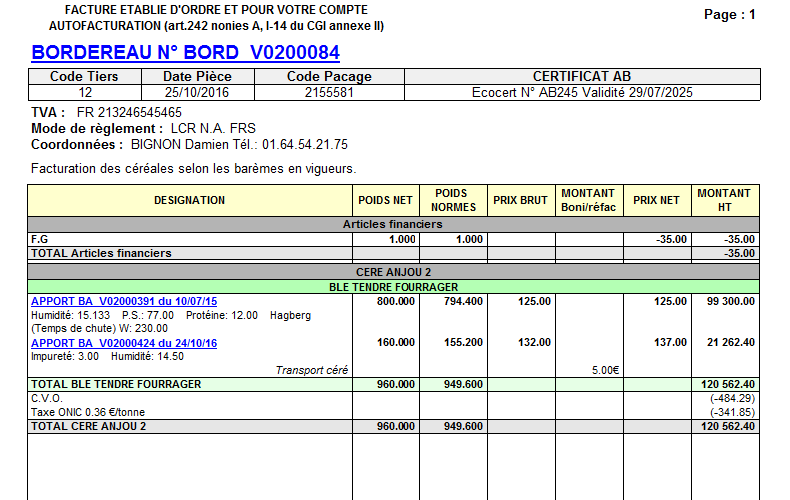
Task: Select the MONTANT Boni/réfac column header
Action: click(x=588, y=200)
